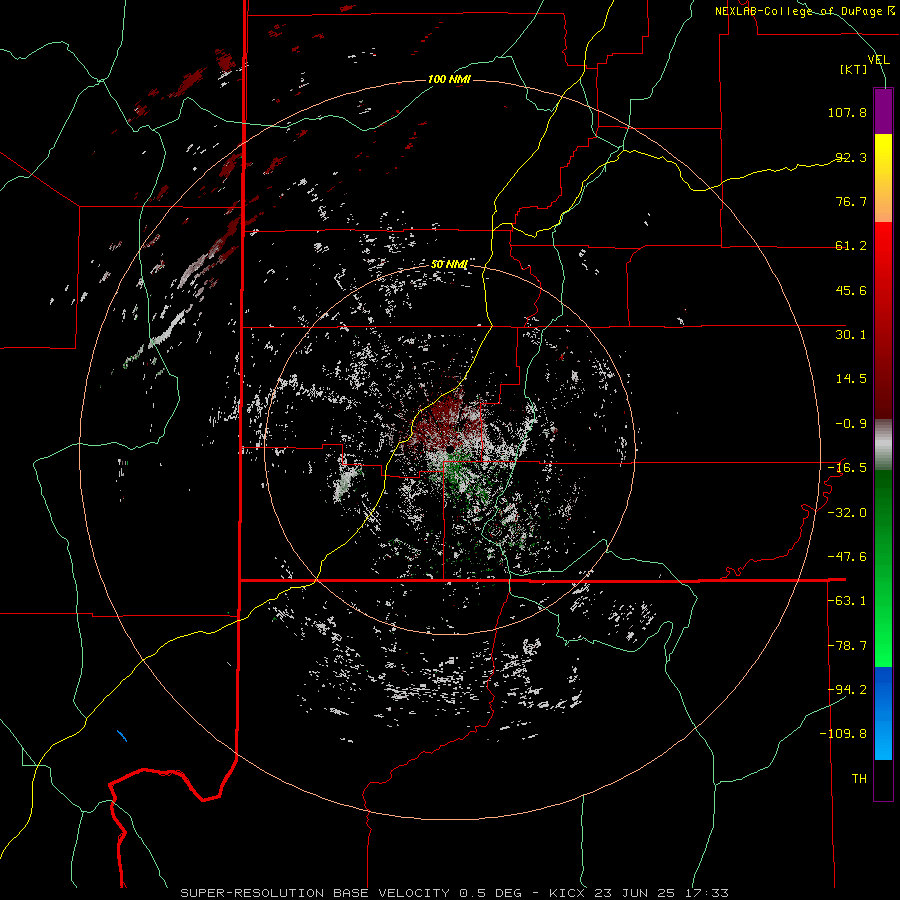Click the -0.9 scale value
This screenshot has width=900, height=900.
[x=851, y=424]
